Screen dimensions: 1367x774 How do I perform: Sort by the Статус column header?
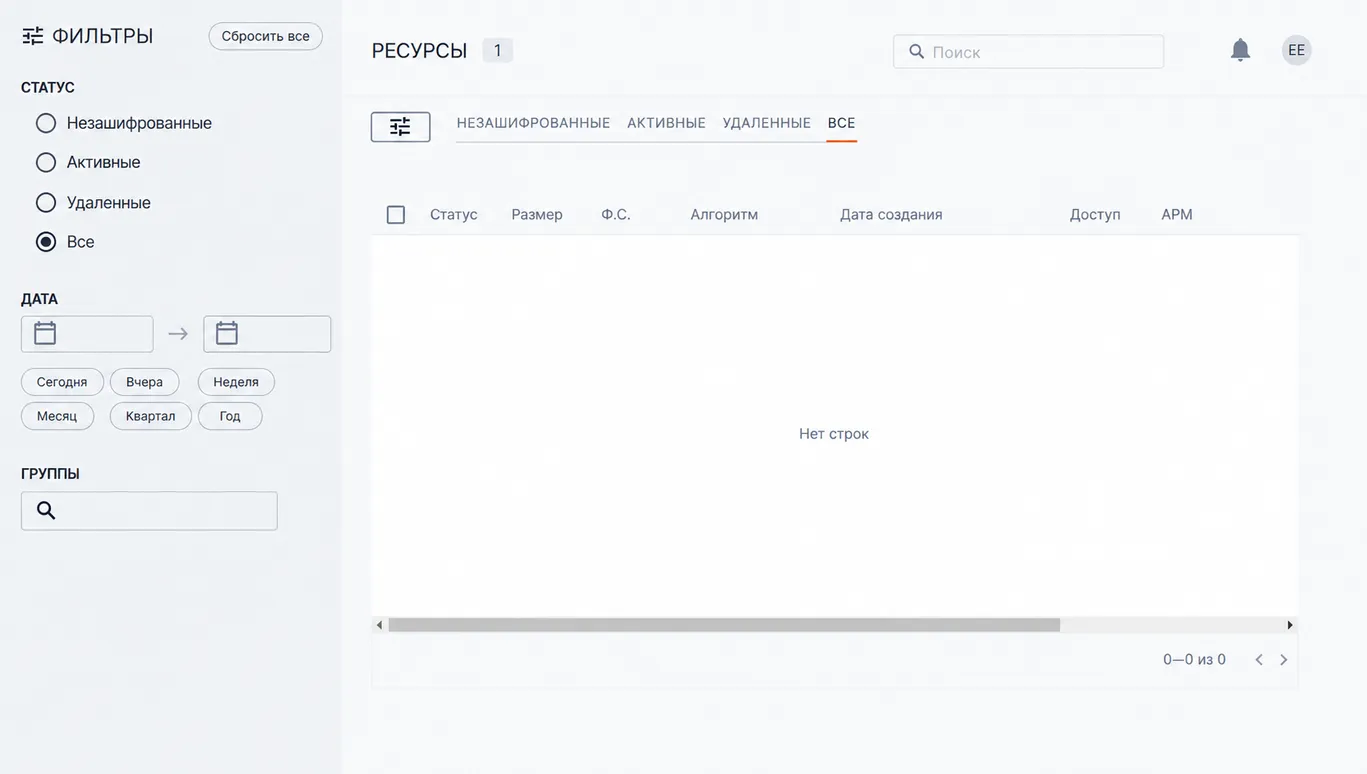point(454,215)
